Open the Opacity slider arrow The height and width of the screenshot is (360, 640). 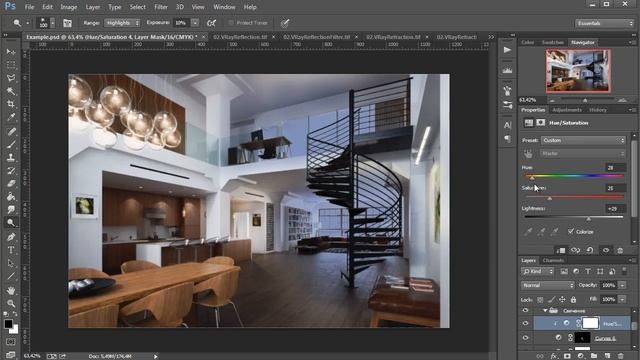click(x=622, y=285)
